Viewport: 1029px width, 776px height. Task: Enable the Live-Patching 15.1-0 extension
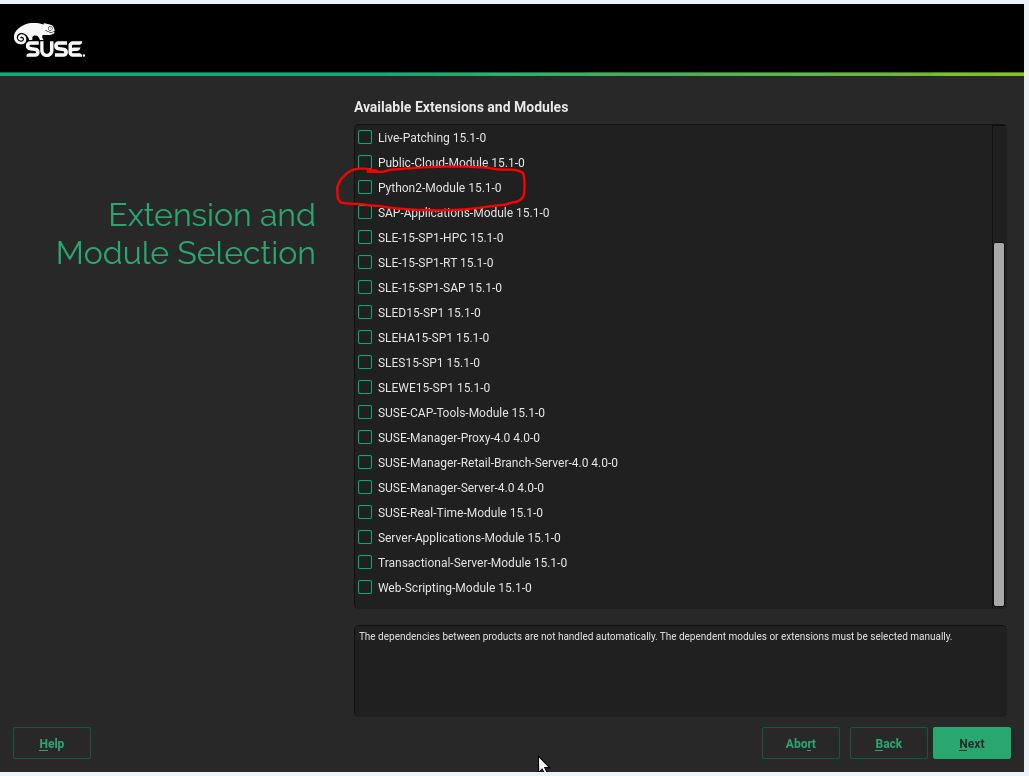click(365, 137)
